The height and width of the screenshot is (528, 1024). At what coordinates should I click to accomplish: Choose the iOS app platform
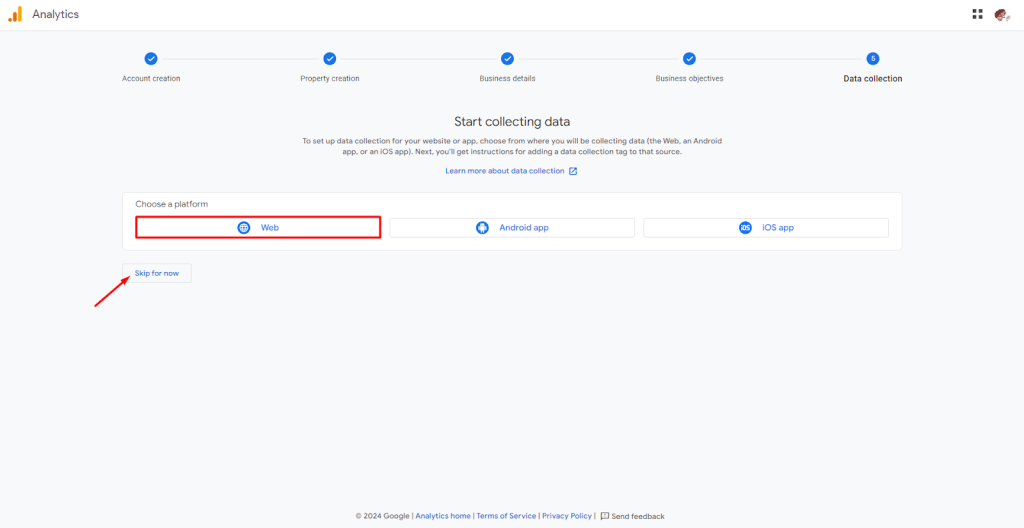pyautogui.click(x=766, y=227)
